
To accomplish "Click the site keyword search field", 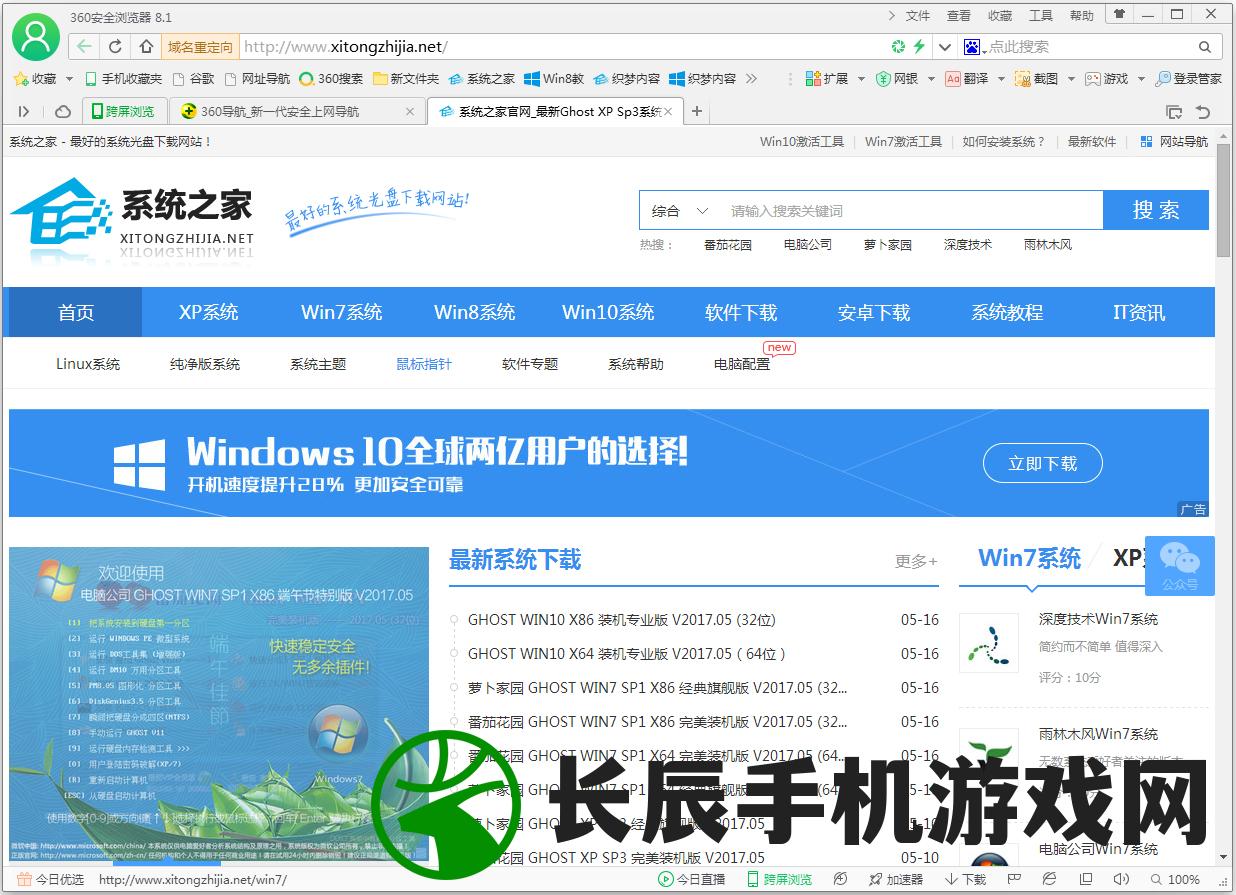I will [910, 211].
